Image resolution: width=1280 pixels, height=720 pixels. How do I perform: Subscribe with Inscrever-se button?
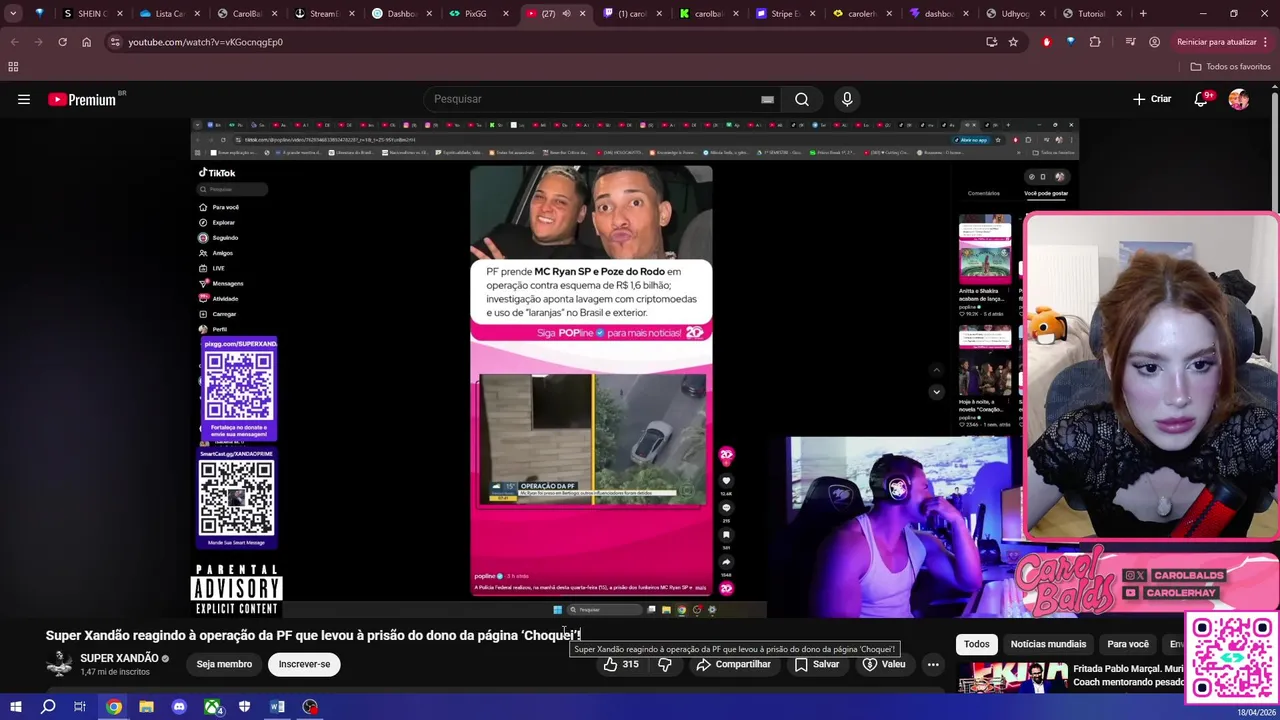(x=304, y=664)
